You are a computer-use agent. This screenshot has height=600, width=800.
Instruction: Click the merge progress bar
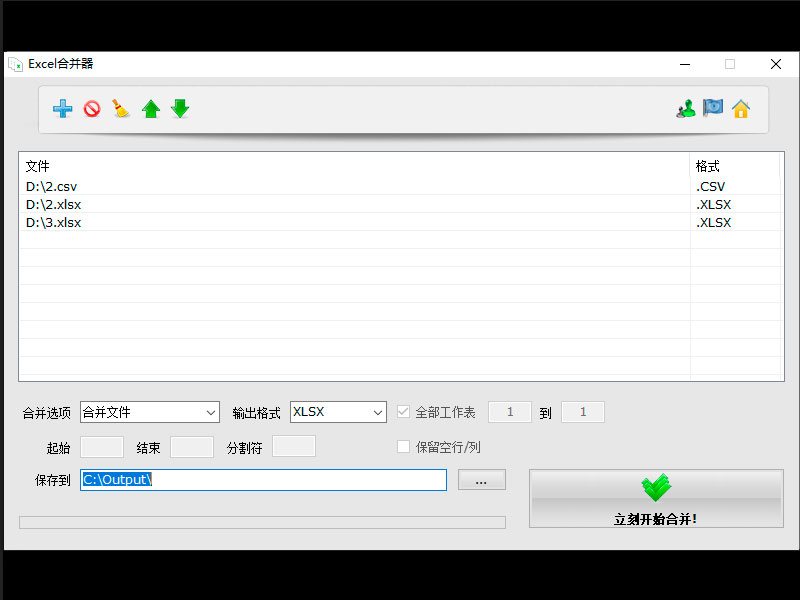pyautogui.click(x=262, y=522)
